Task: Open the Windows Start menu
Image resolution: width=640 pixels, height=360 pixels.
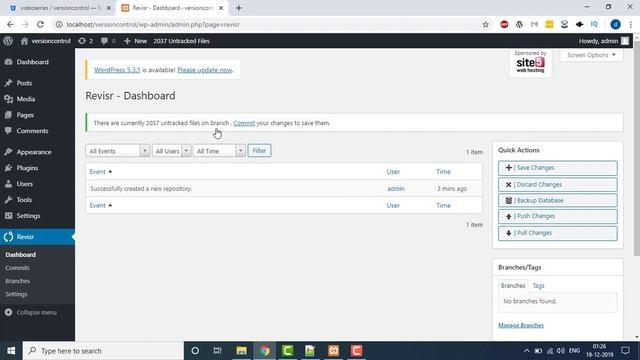Action: point(11,351)
